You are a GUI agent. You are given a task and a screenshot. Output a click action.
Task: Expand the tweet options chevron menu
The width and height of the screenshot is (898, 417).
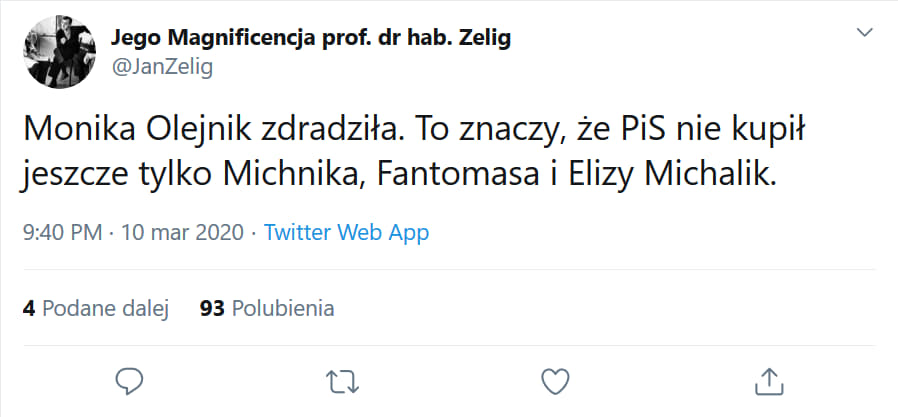pos(866,34)
